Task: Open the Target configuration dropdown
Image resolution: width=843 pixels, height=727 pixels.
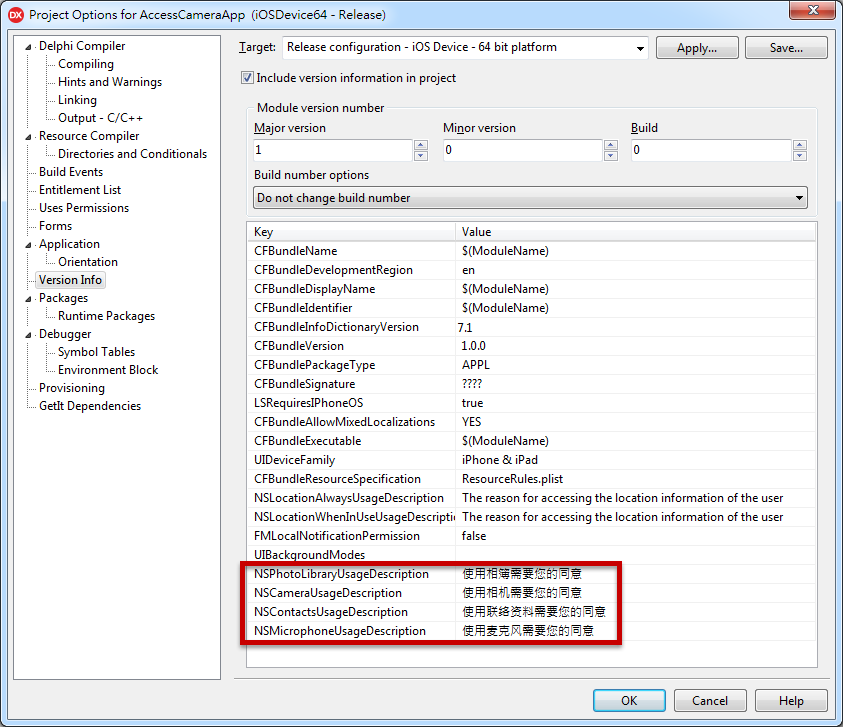Action: click(640, 48)
